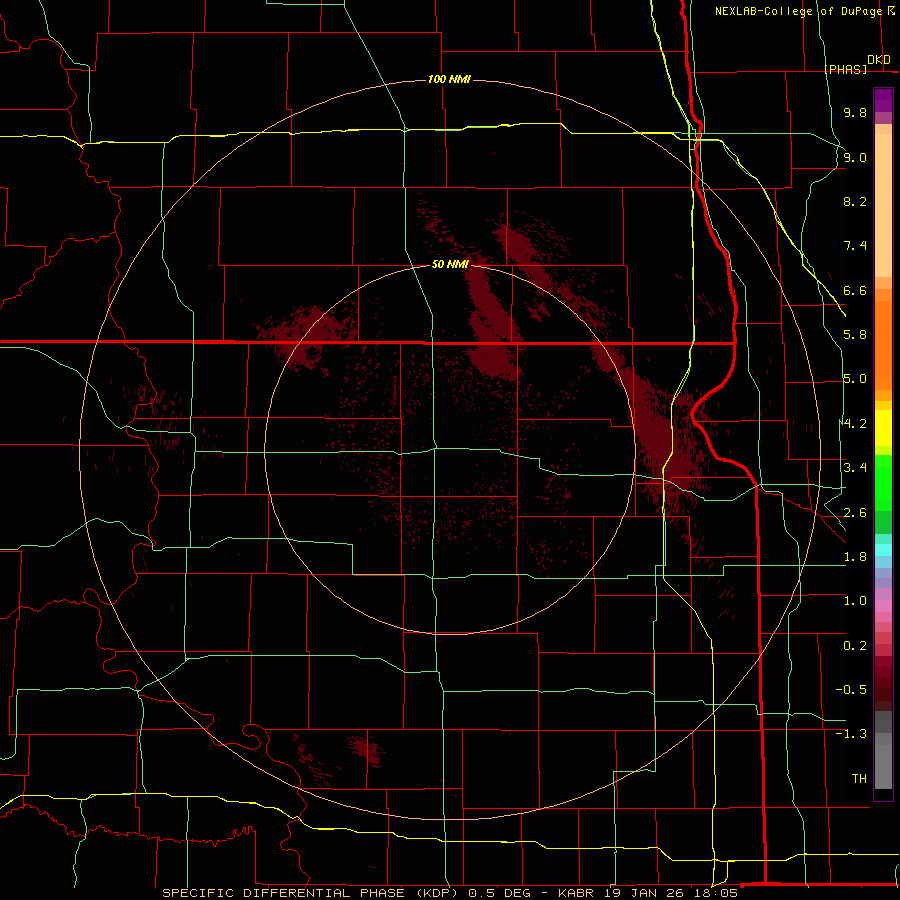Click the 0.2 legend value

[x=855, y=646]
